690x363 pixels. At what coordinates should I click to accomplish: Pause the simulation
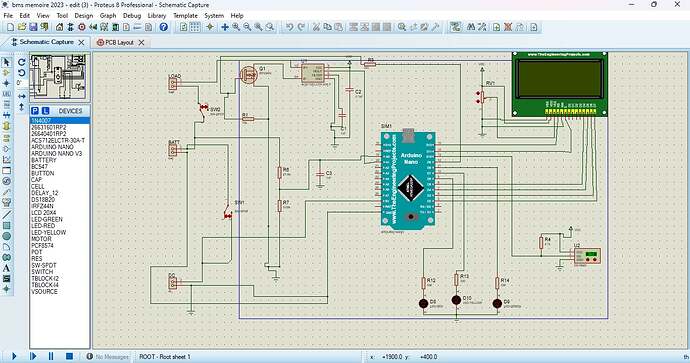[x=51, y=356]
